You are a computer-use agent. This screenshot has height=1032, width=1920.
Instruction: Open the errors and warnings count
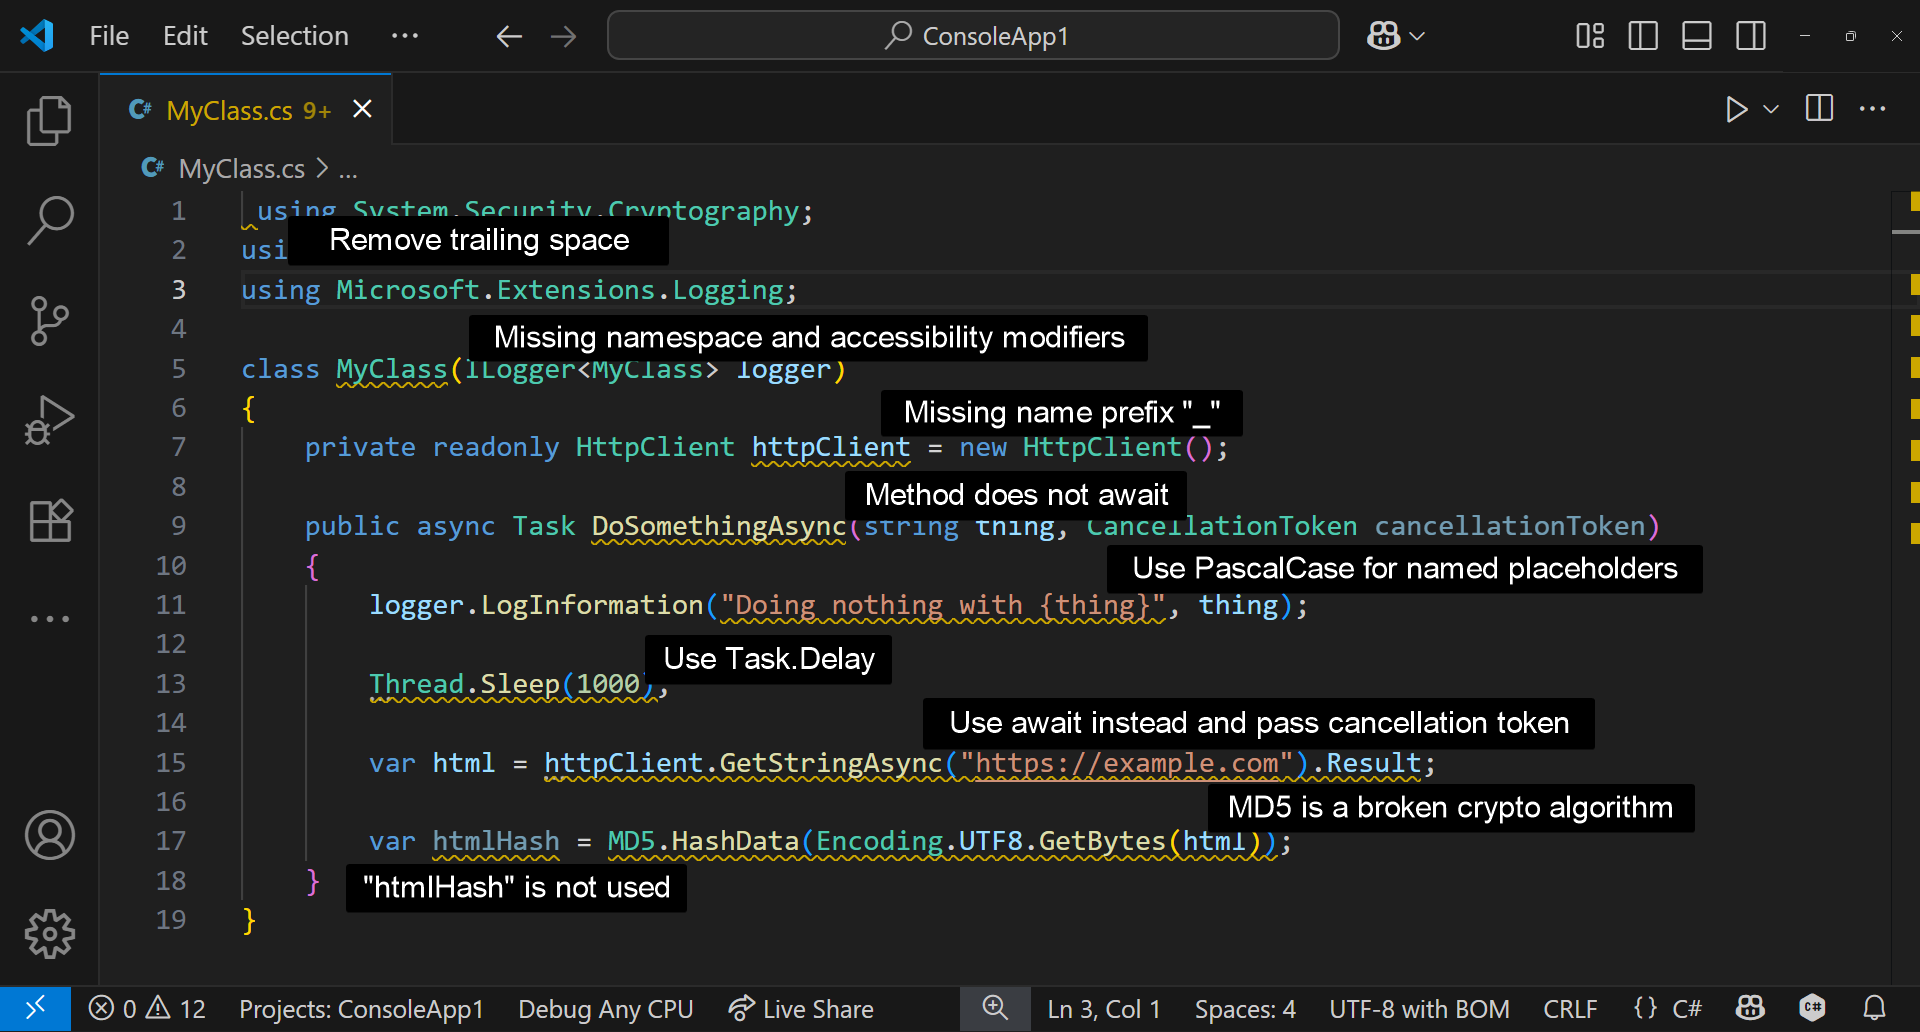tap(147, 1009)
